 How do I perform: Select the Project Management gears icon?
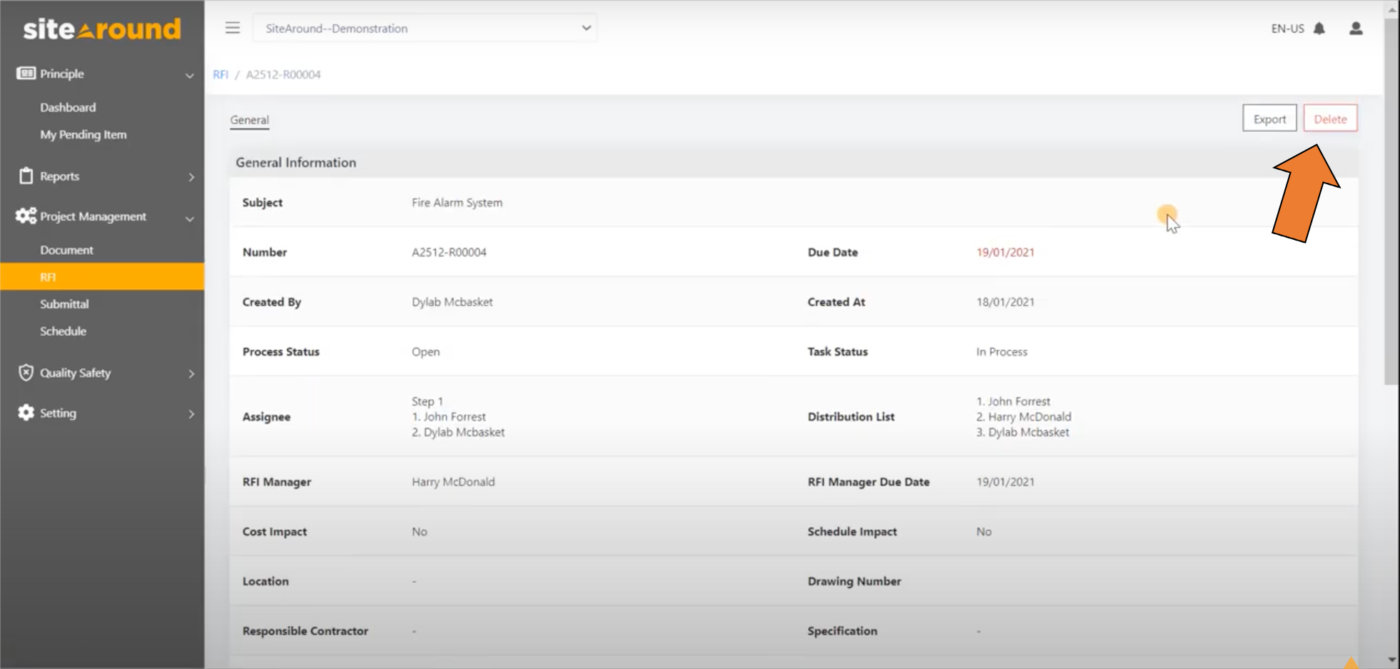click(x=25, y=216)
